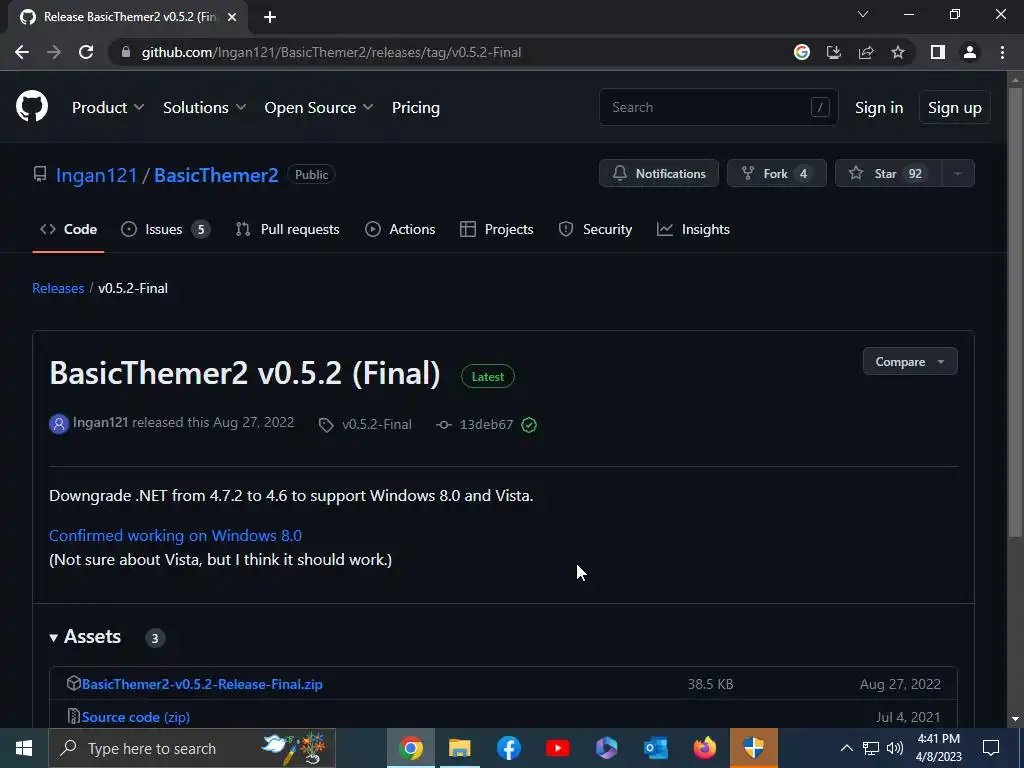Click the browser address bar URL

[x=331, y=52]
